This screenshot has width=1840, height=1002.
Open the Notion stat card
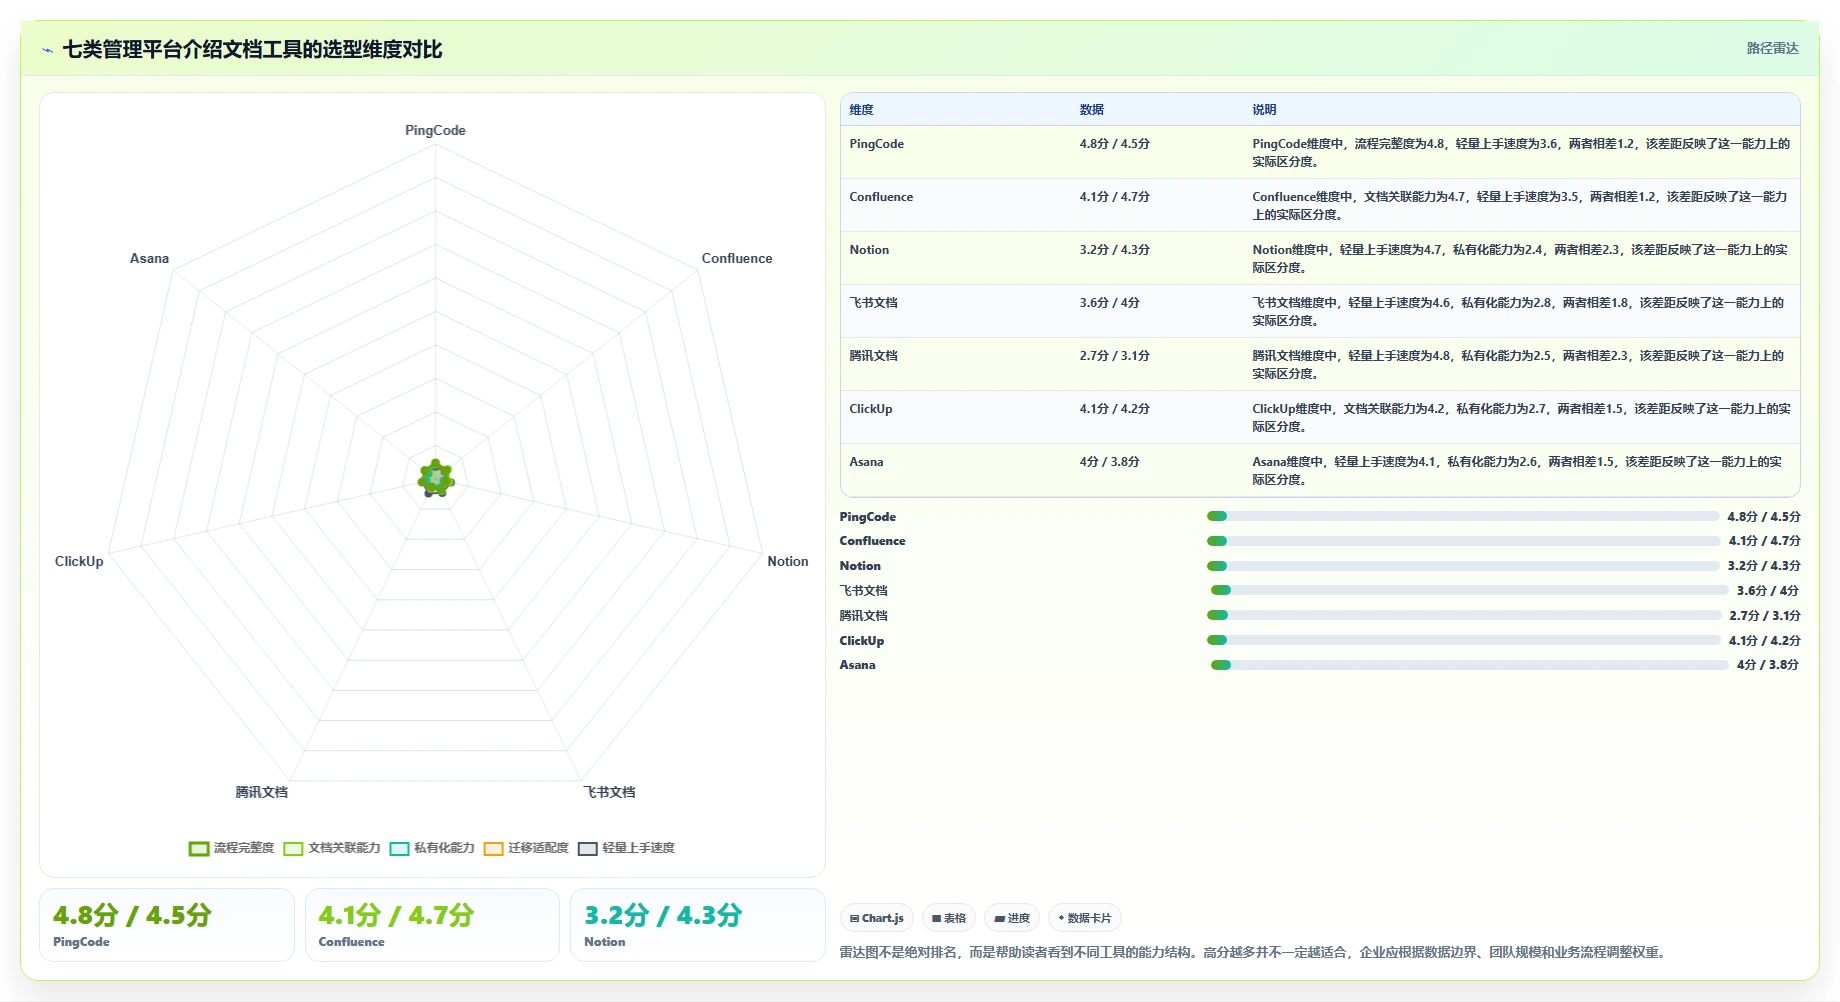[x=698, y=925]
